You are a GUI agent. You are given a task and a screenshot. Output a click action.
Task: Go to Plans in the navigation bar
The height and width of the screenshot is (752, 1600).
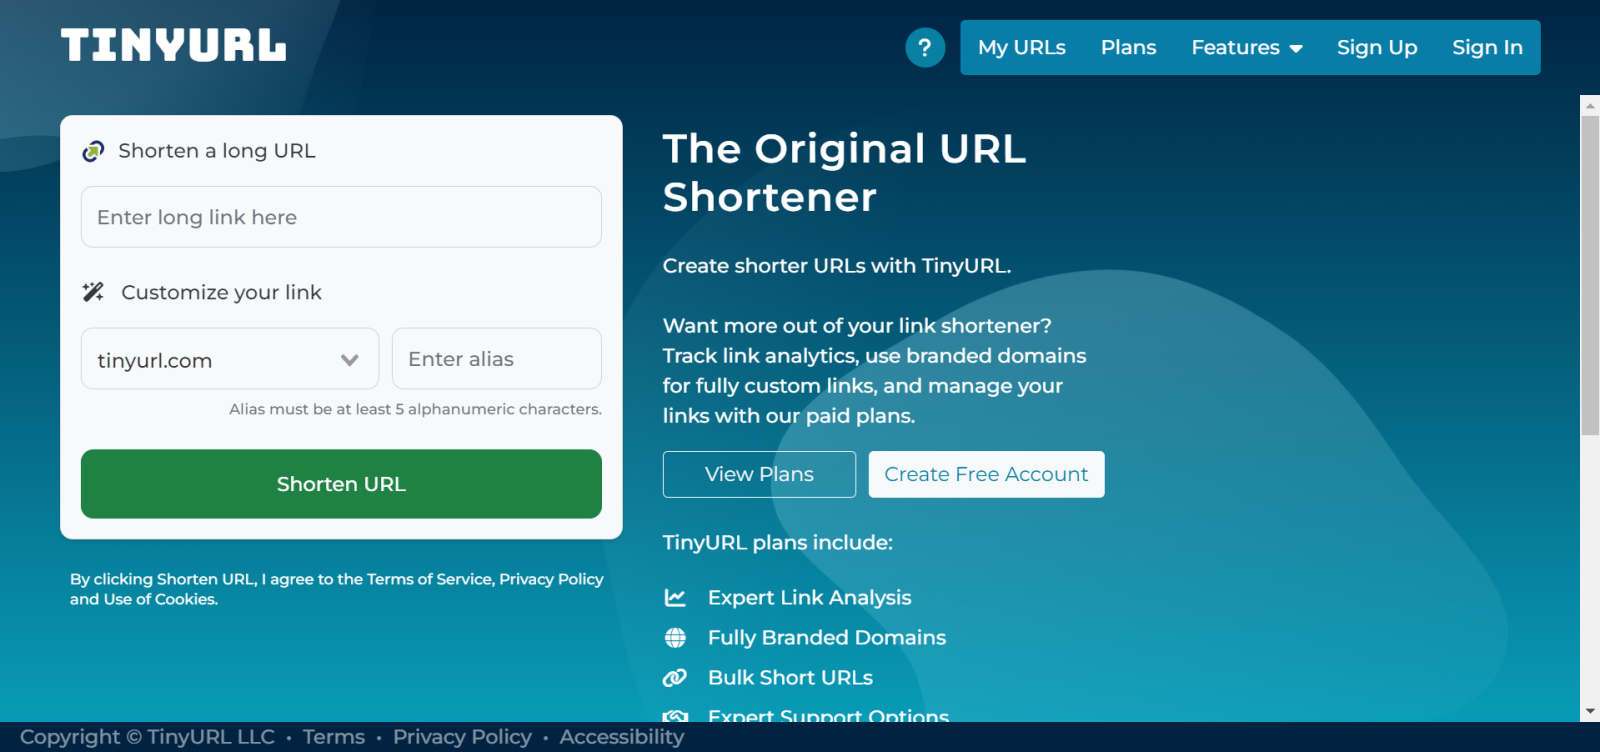pos(1128,47)
